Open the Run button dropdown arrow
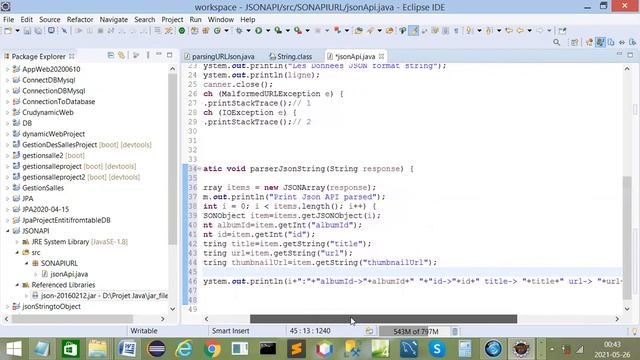This screenshot has height=360, width=640. click(x=268, y=31)
